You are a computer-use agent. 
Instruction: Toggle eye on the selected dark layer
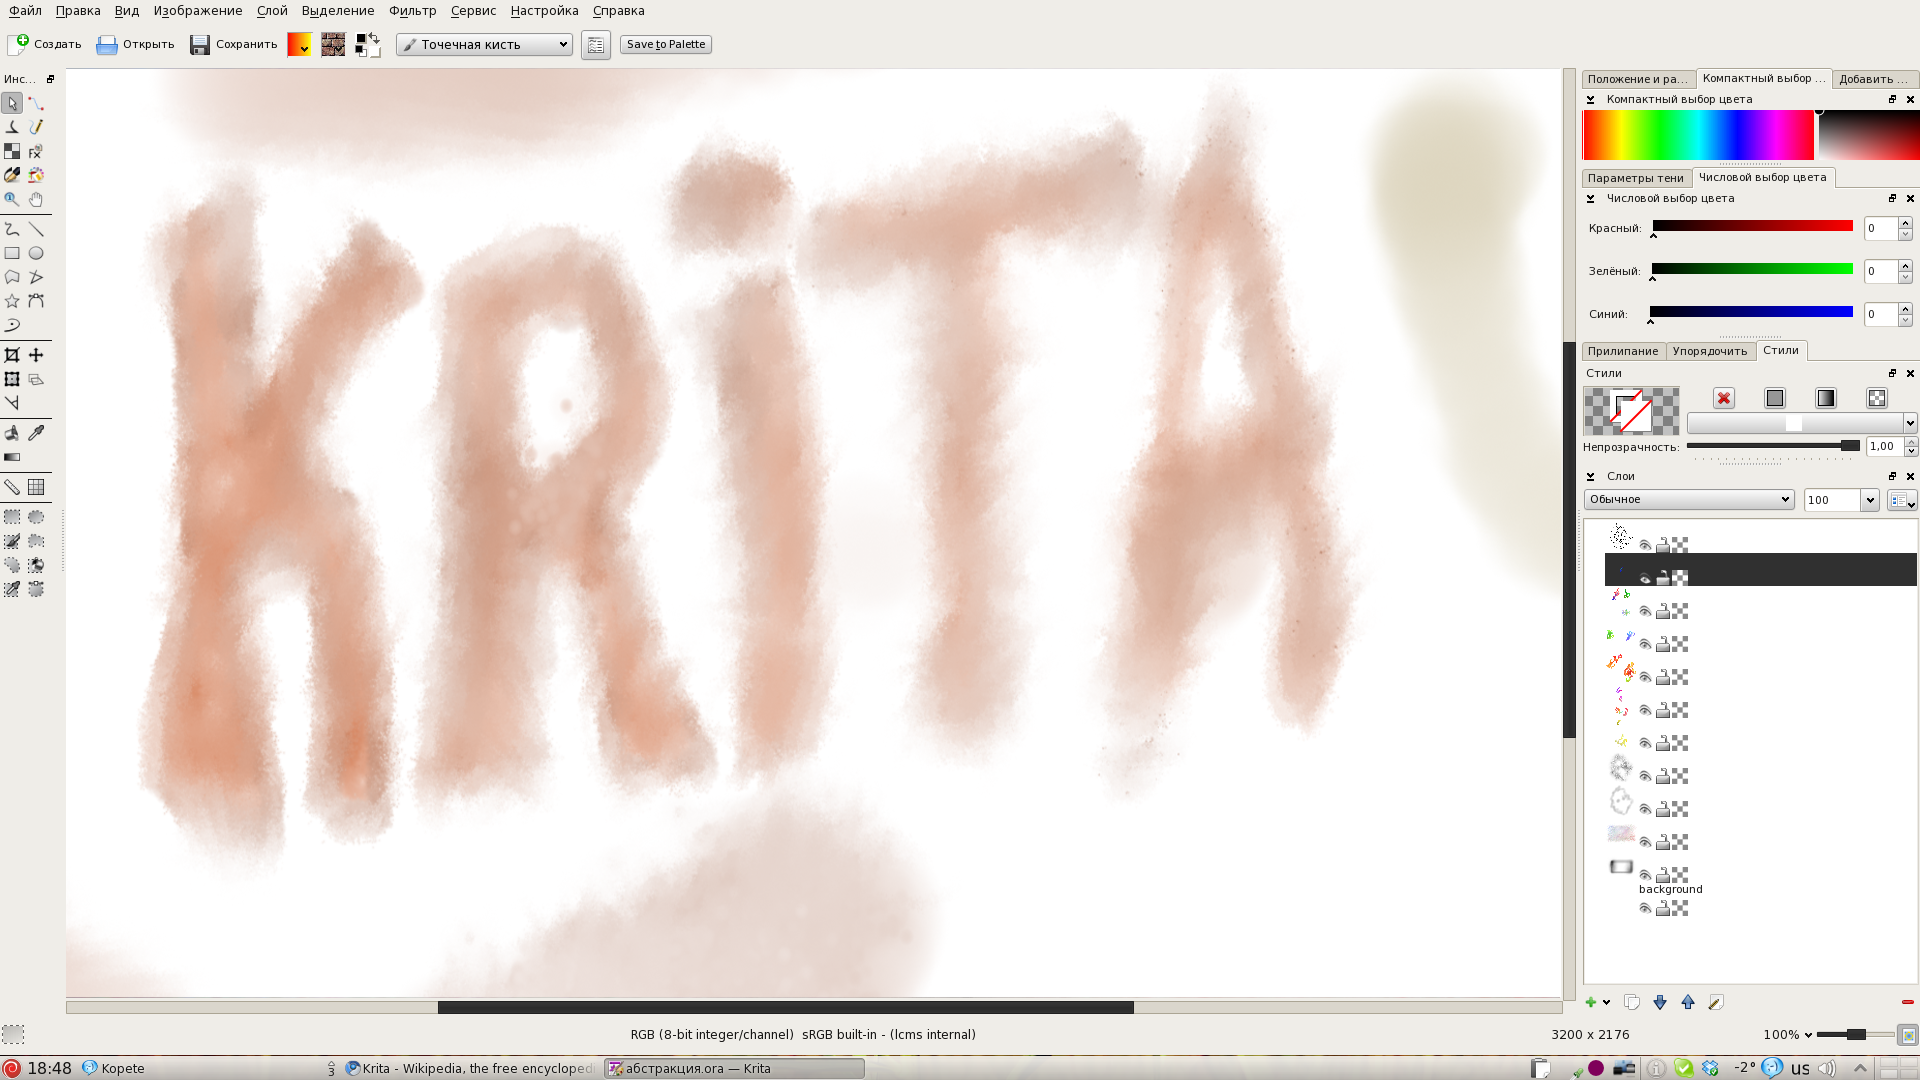(1645, 578)
